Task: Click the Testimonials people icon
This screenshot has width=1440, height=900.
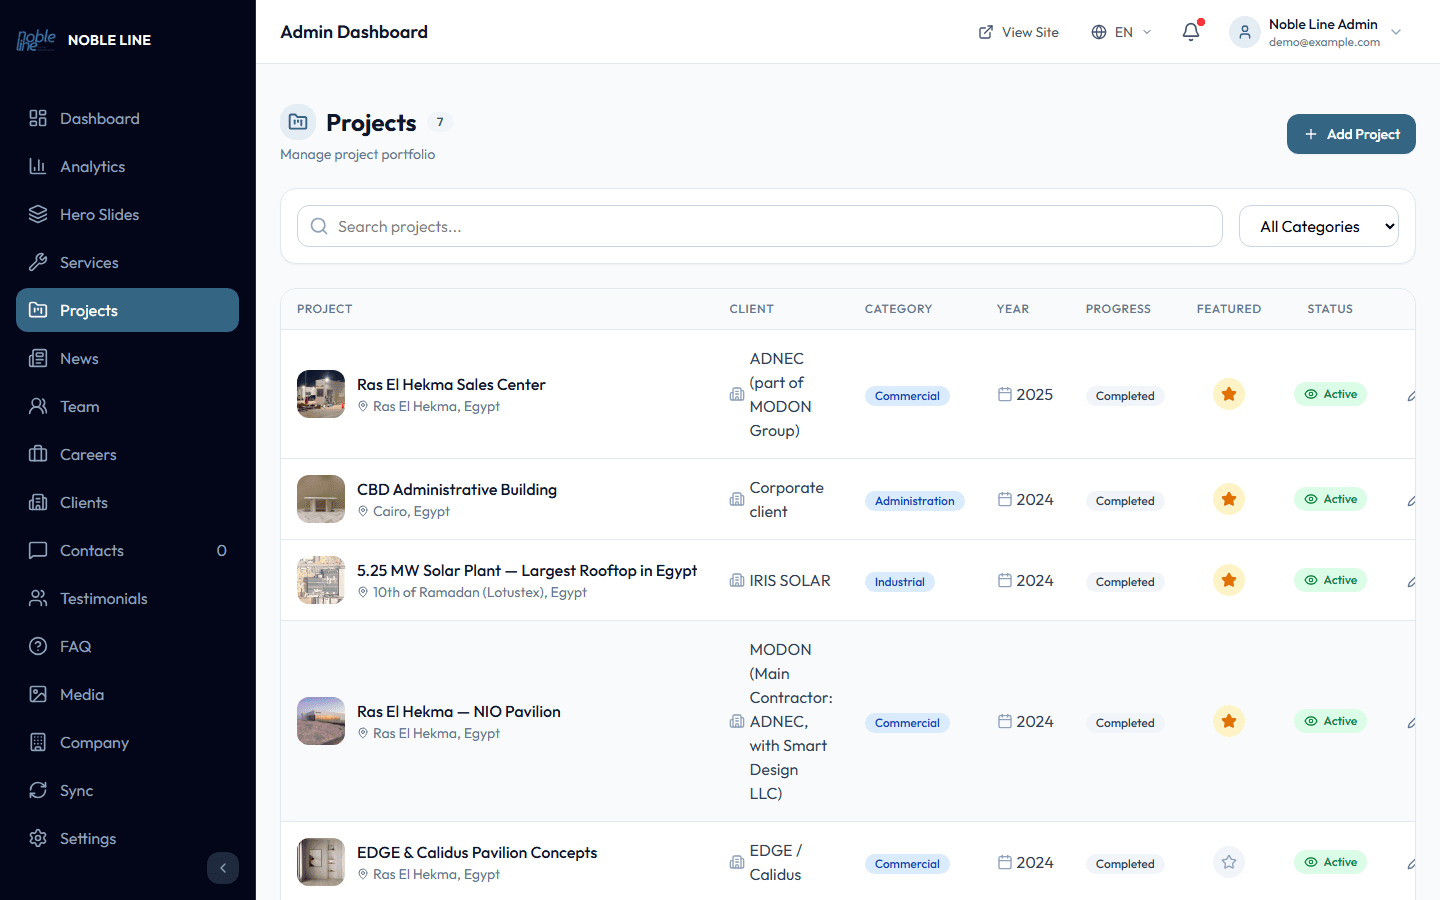Action: pyautogui.click(x=38, y=598)
